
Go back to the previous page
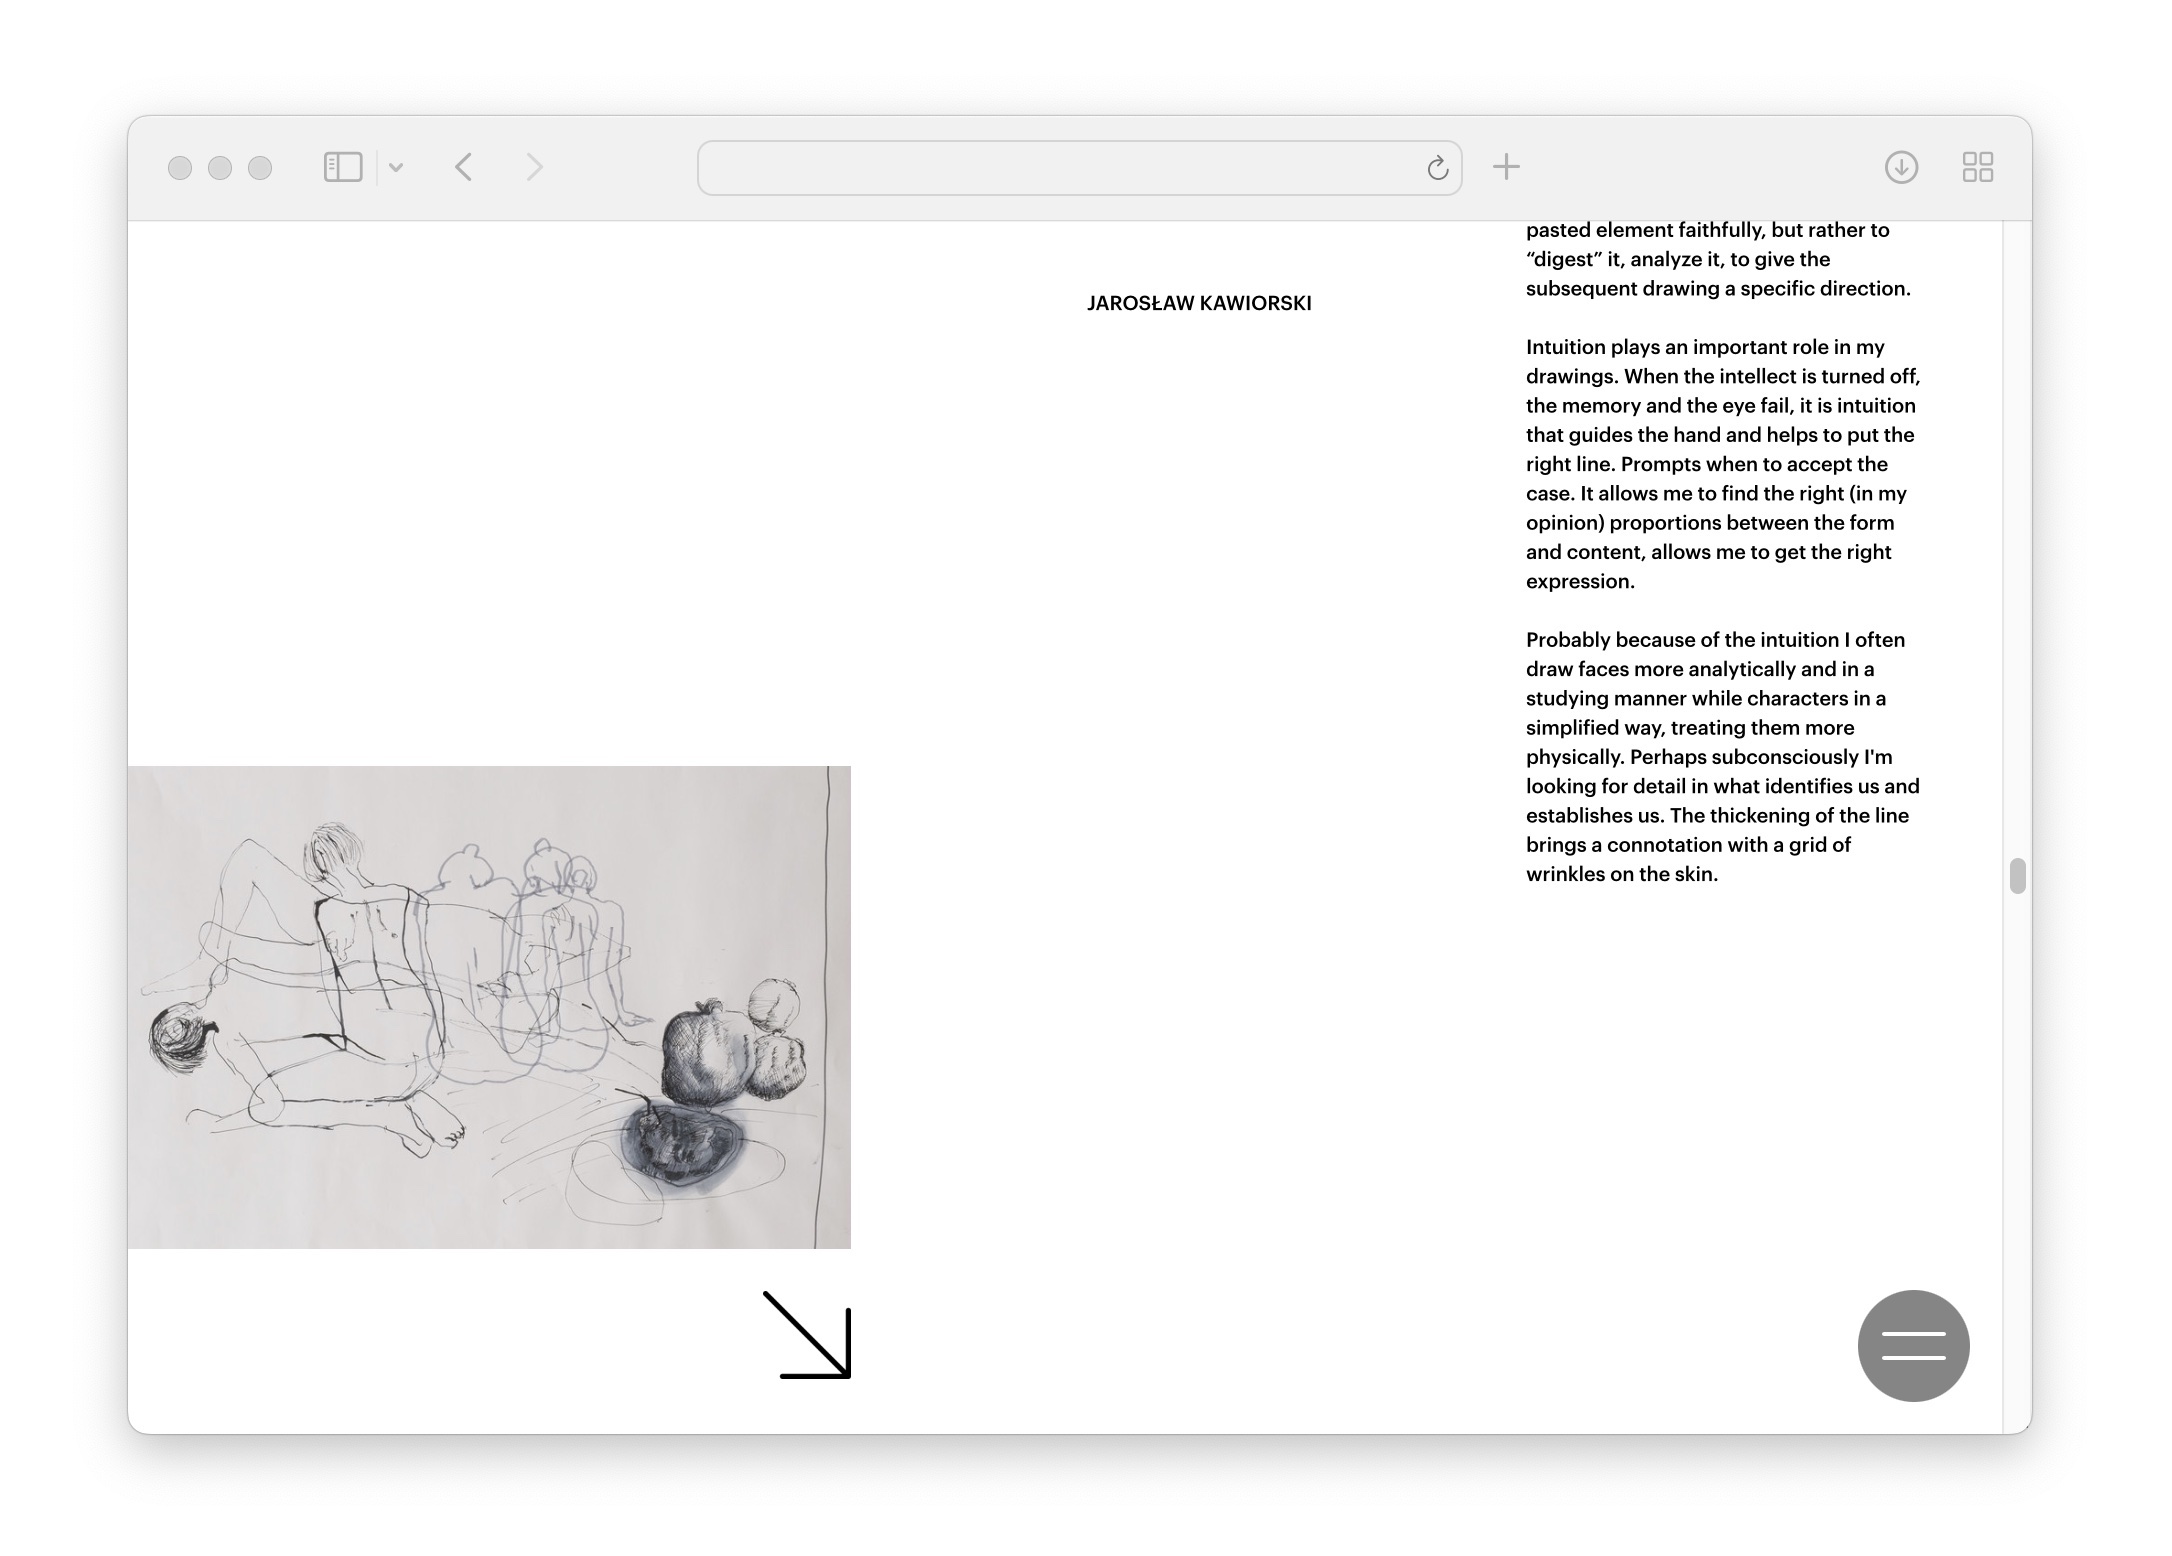tap(463, 167)
